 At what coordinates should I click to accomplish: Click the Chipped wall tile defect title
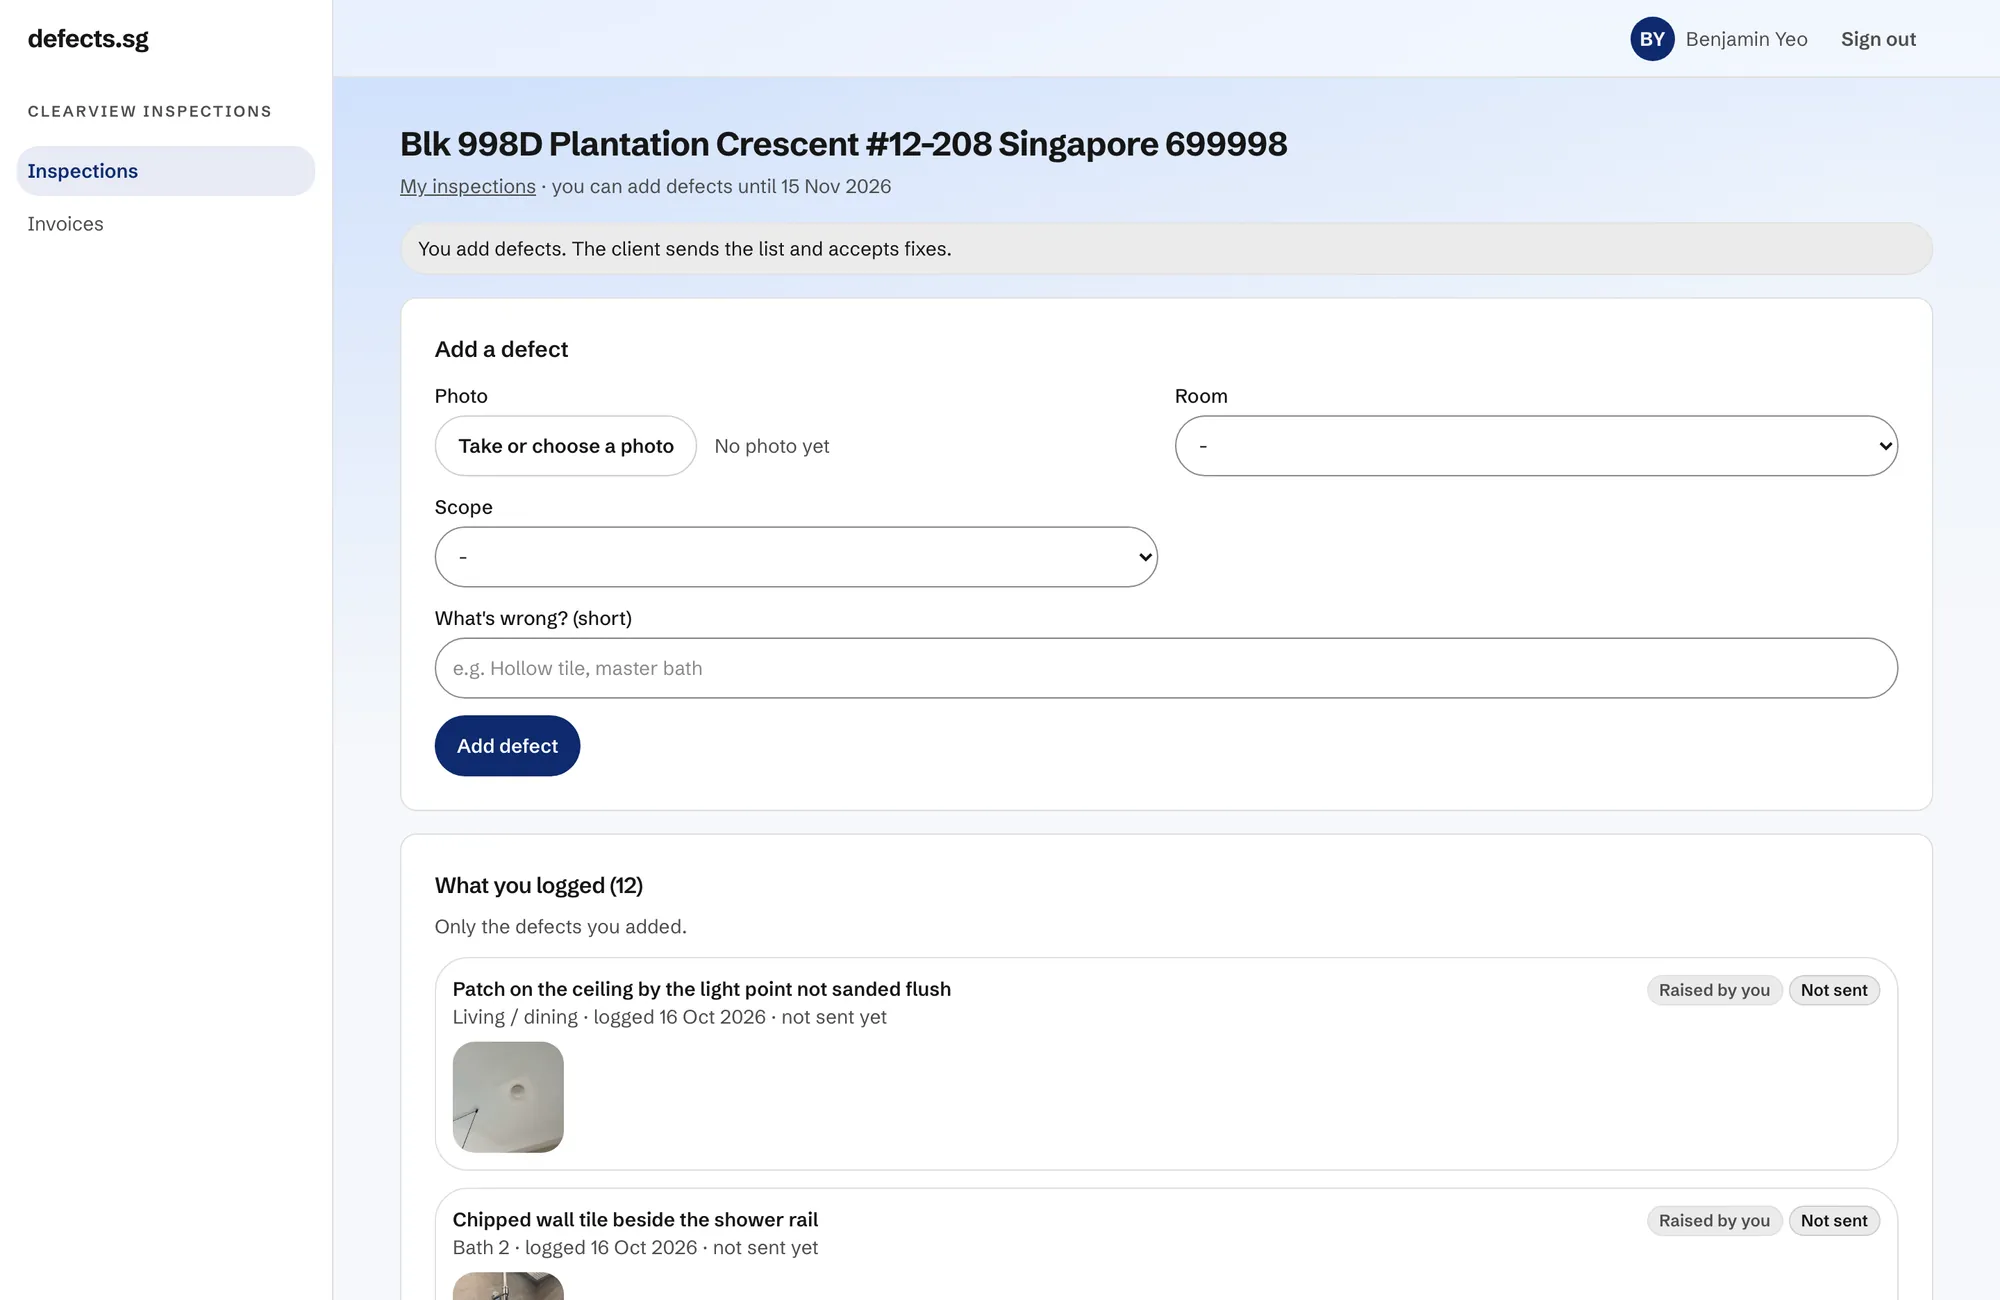coord(635,1220)
